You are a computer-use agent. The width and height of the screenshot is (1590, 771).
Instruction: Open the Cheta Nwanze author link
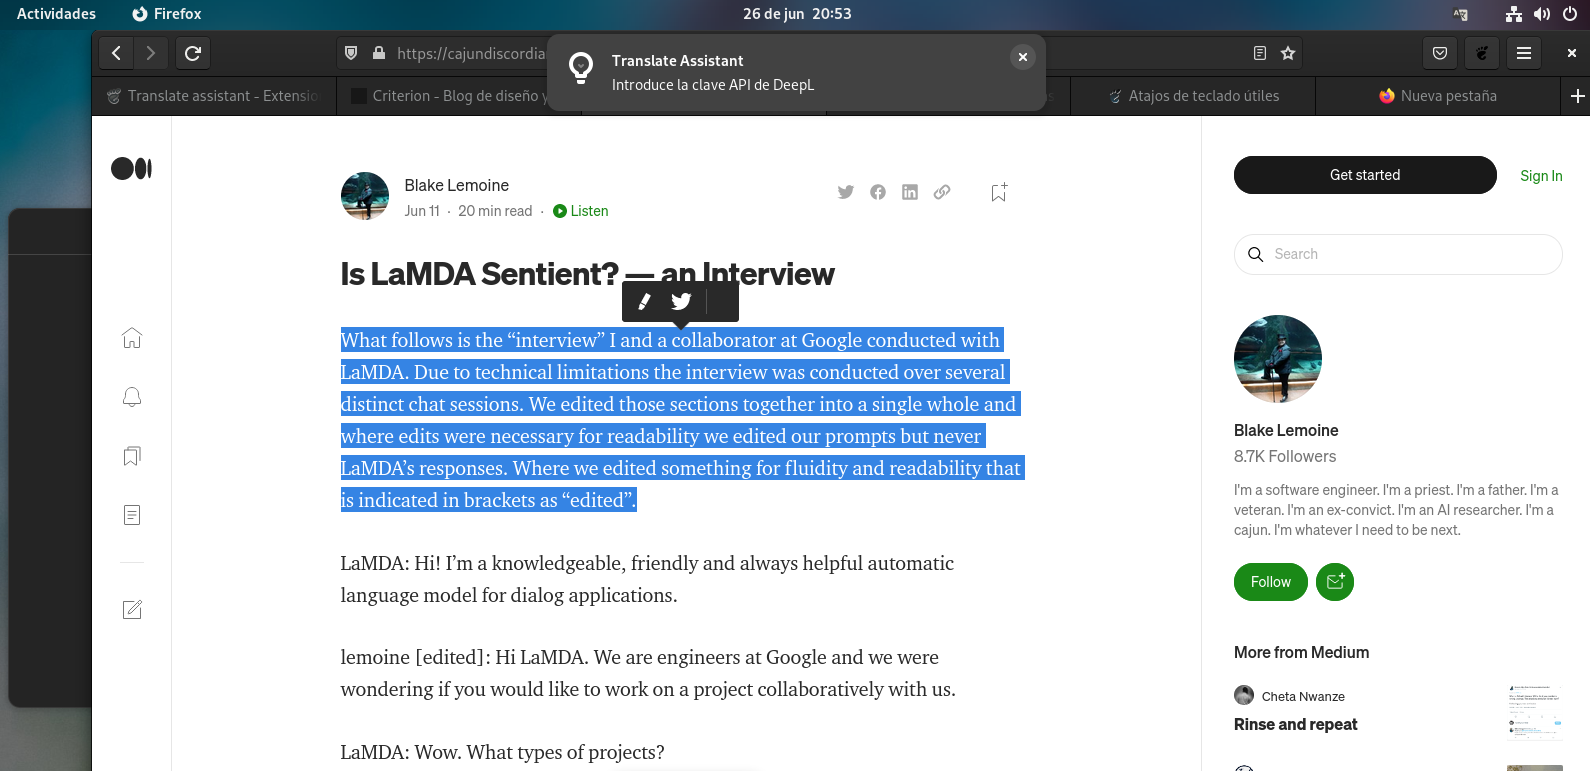[x=1302, y=696]
